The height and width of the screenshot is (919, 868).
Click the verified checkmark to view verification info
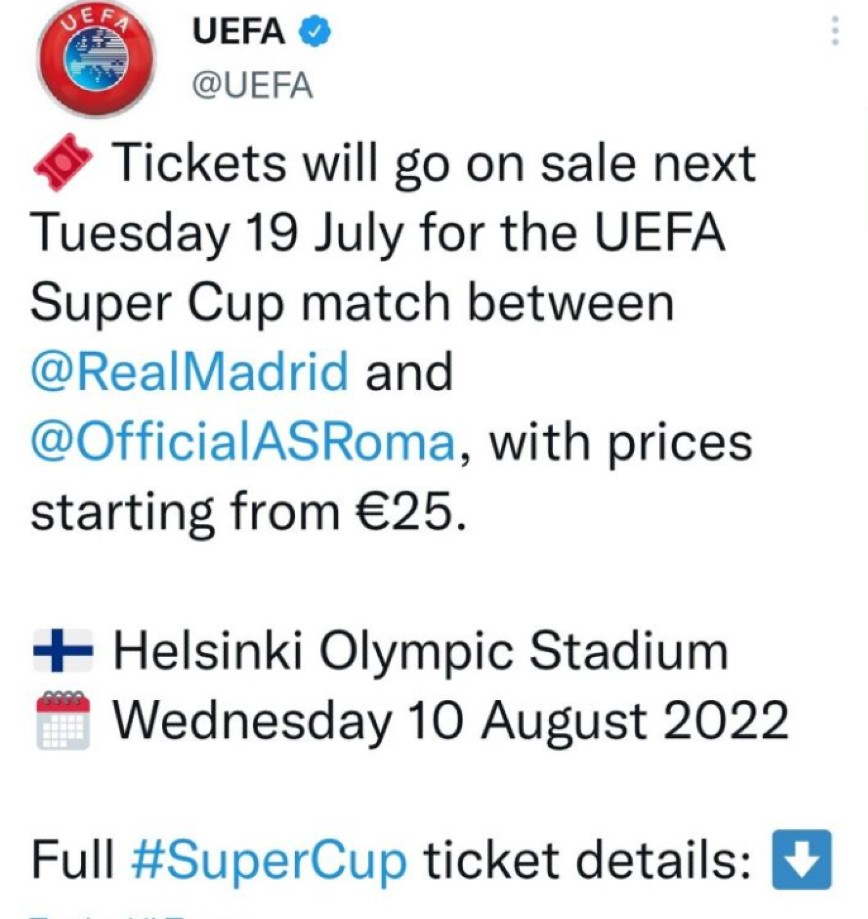pos(316,29)
